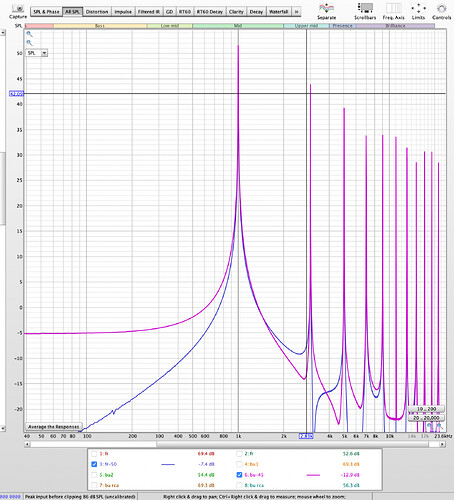Viewport: 454px width, 500px height.
Task: Click blue line swatch for fr-50
Action: tap(168, 464)
